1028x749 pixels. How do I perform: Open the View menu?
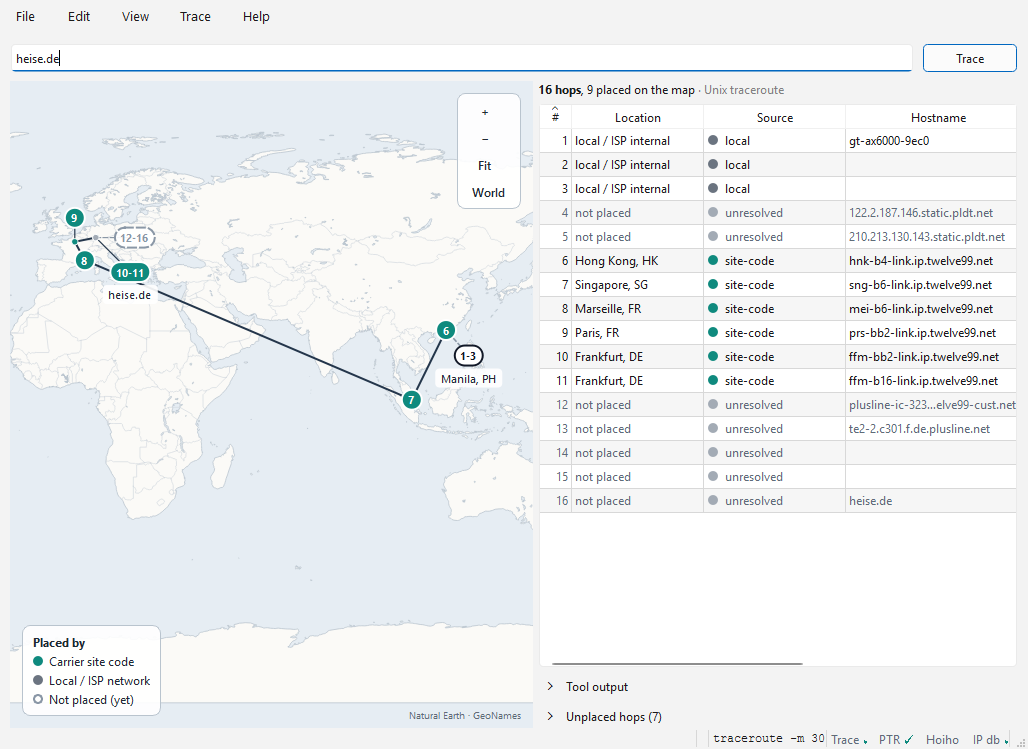(x=135, y=16)
